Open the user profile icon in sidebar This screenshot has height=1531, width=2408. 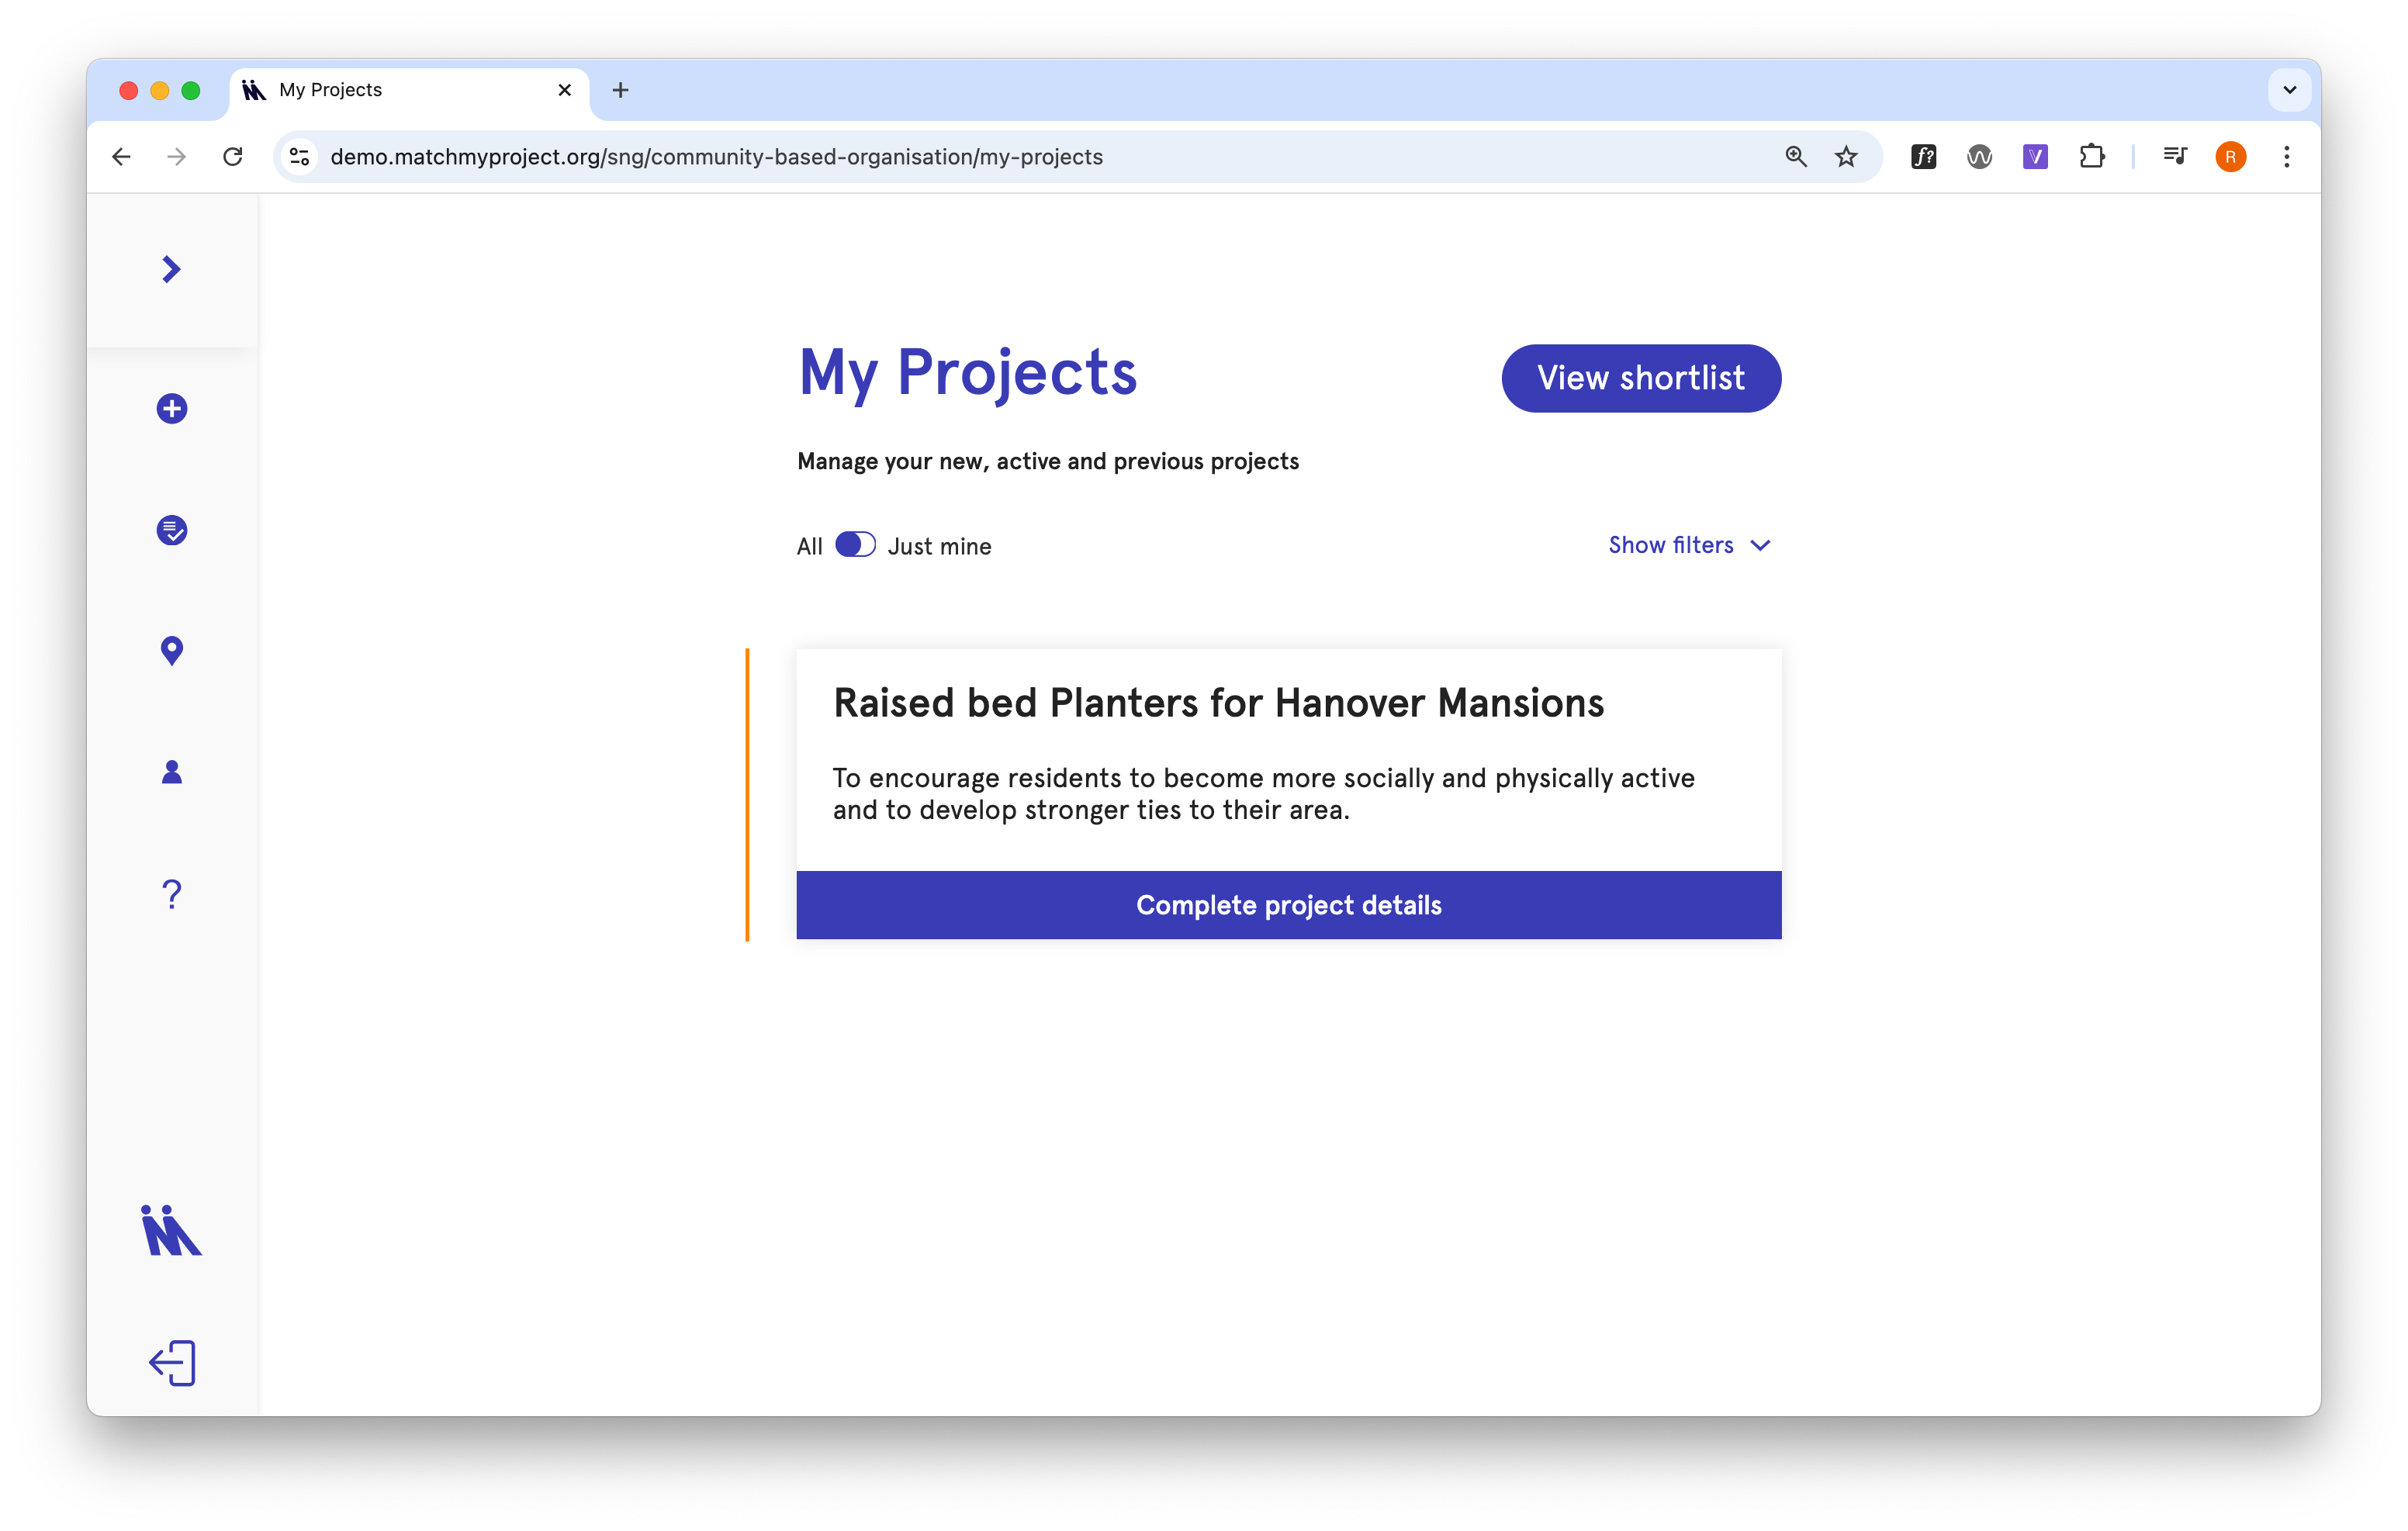[172, 772]
